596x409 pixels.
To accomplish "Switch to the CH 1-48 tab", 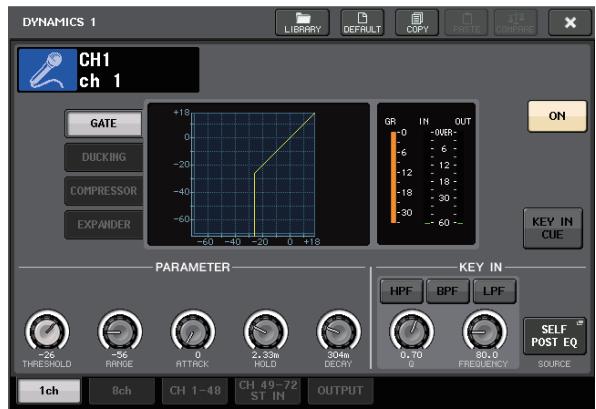I will tap(195, 390).
